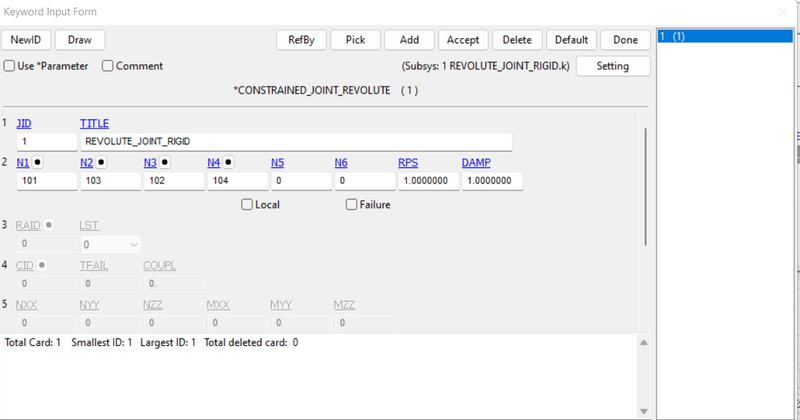Click message panel scroll down arrow

pyautogui.click(x=644, y=411)
